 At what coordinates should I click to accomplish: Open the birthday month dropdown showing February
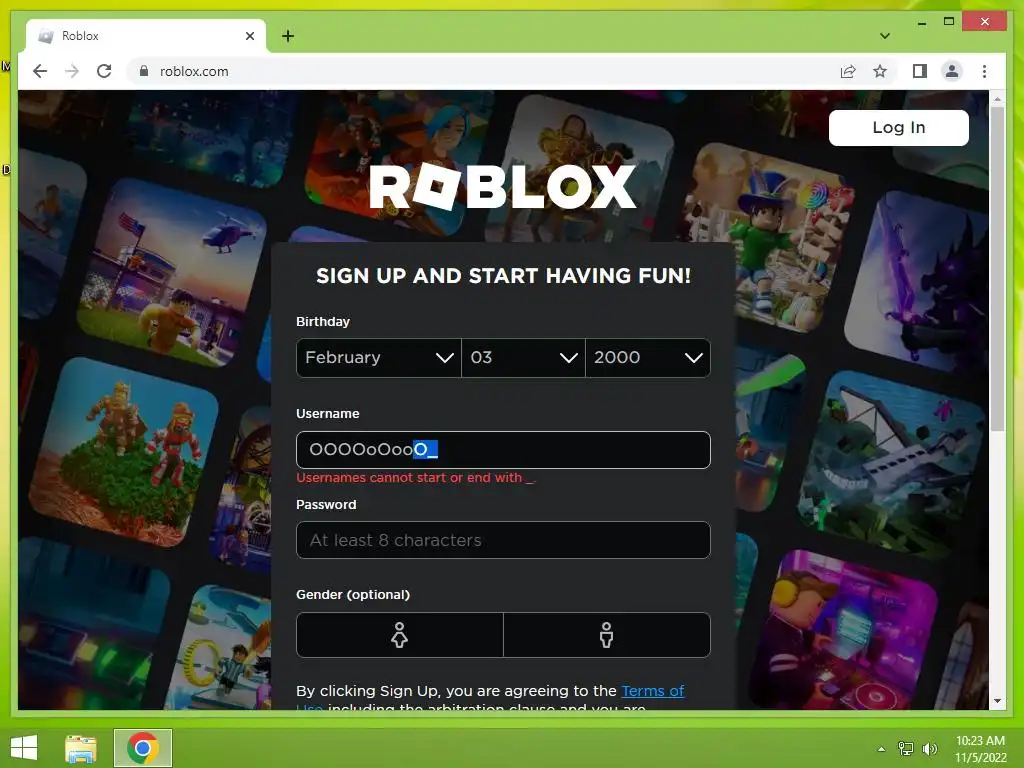tap(379, 358)
